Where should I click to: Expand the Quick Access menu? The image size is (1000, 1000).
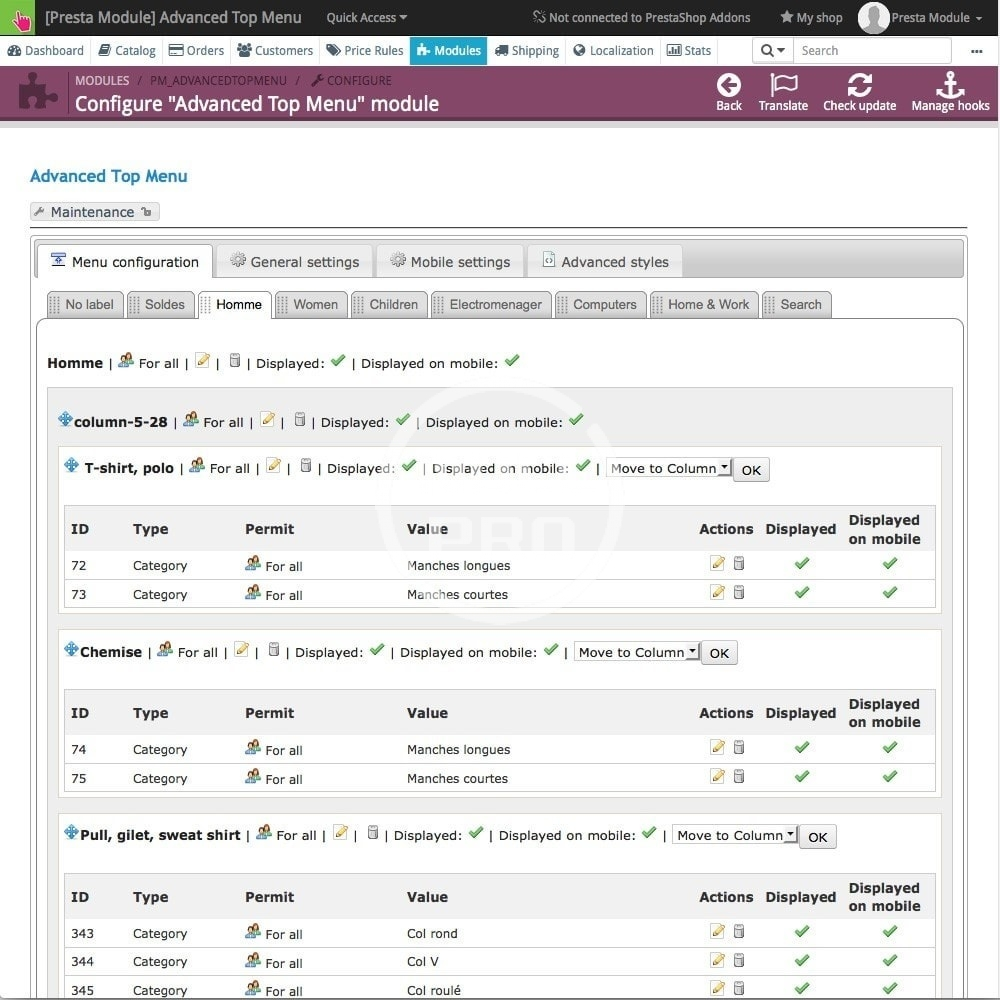pyautogui.click(x=366, y=17)
